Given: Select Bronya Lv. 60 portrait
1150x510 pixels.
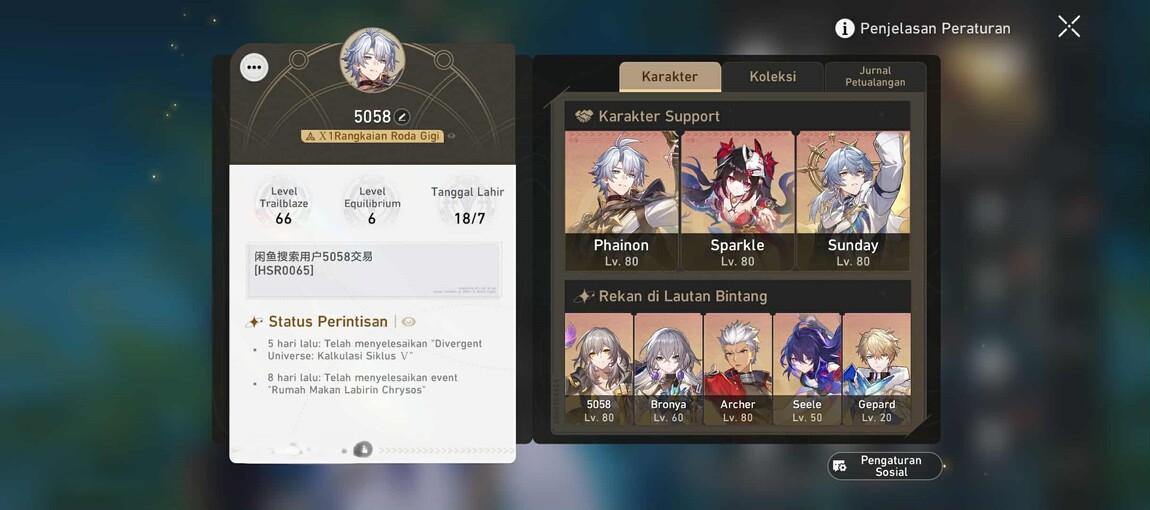Looking at the screenshot, I should [668, 369].
